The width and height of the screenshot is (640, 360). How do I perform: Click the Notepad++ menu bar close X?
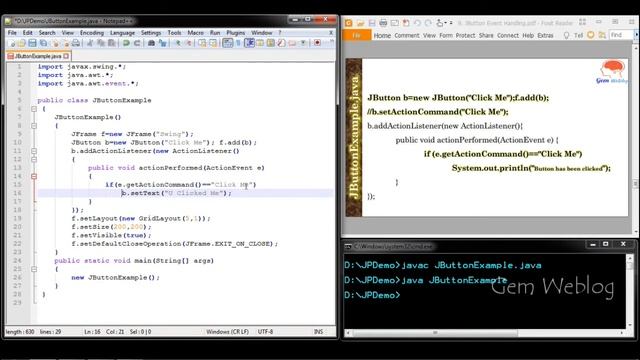331,33
